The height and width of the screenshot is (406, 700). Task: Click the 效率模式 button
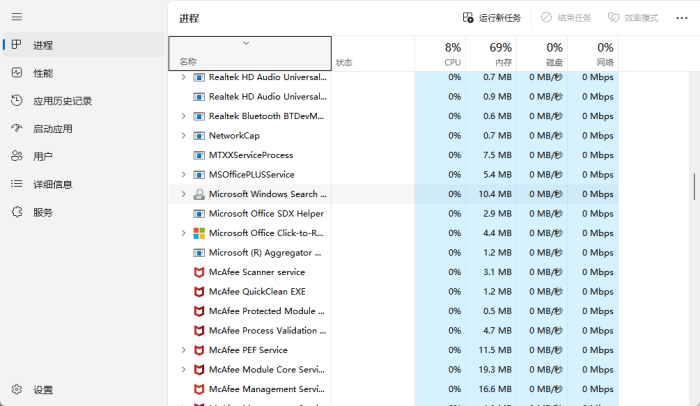(x=633, y=18)
